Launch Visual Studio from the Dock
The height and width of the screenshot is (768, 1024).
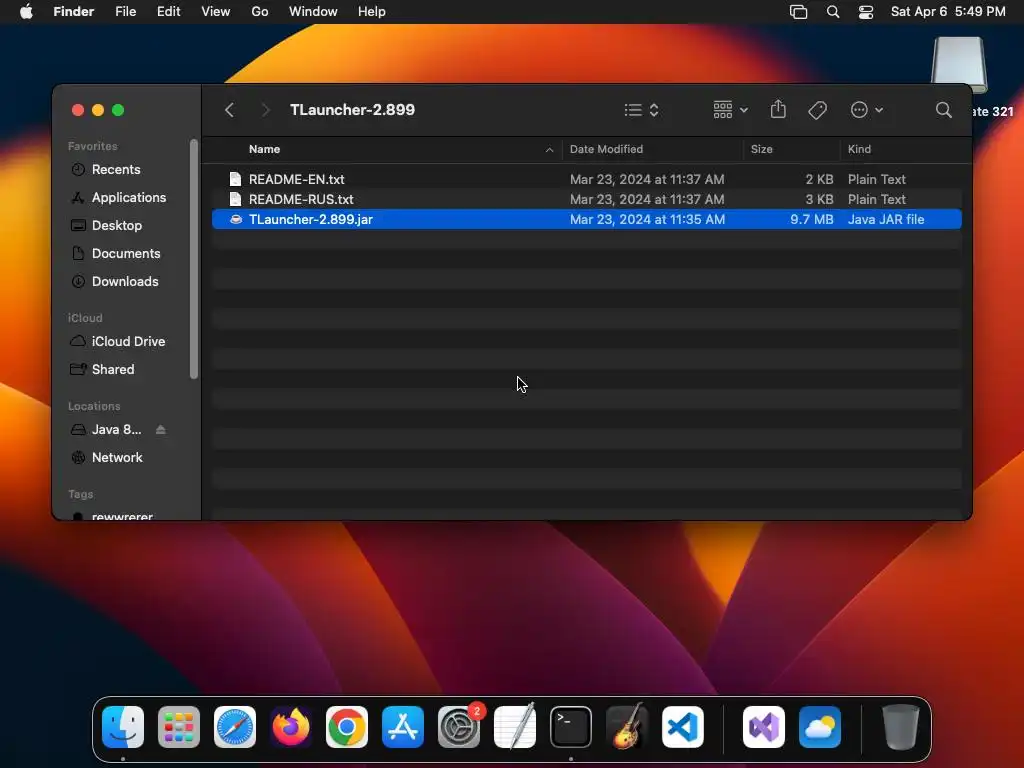[x=764, y=727]
